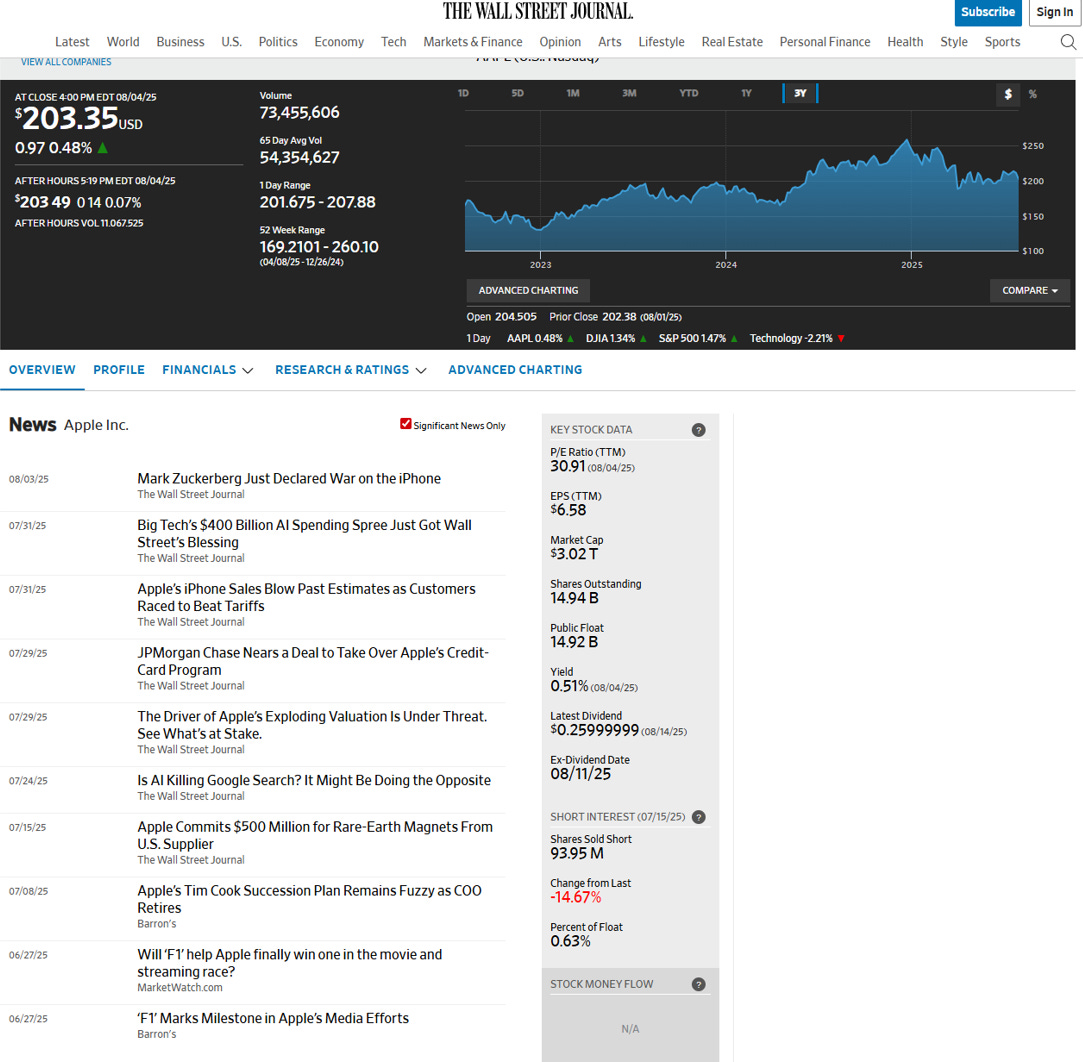1083x1062 pixels.
Task: Expand the Financials menu
Action: pos(208,370)
